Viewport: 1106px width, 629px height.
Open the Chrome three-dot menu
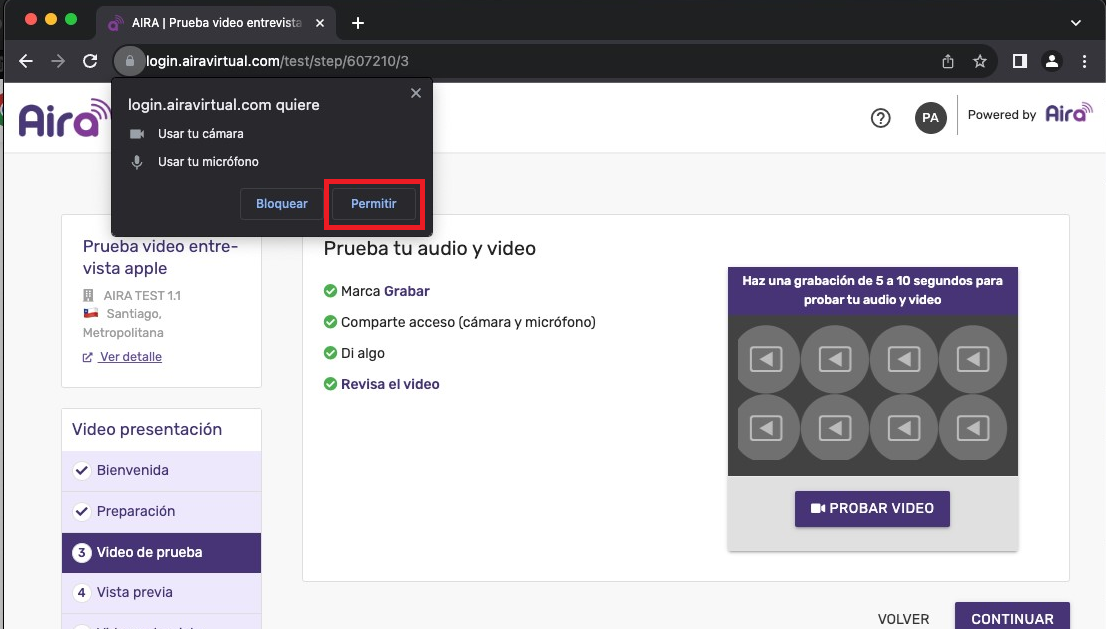point(1085,61)
